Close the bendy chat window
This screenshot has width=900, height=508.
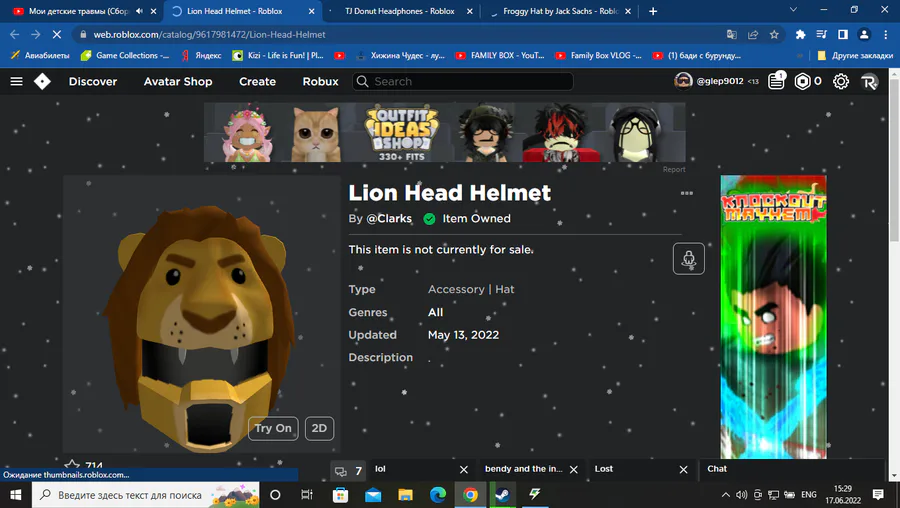[x=573, y=470]
